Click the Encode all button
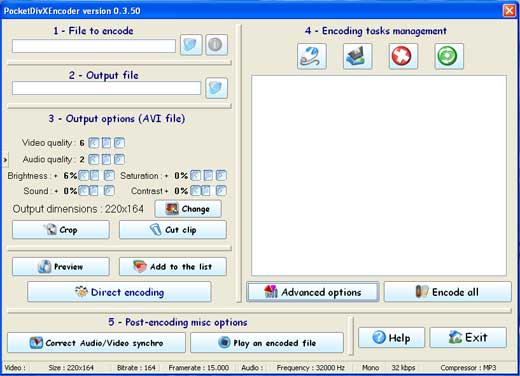 point(448,292)
